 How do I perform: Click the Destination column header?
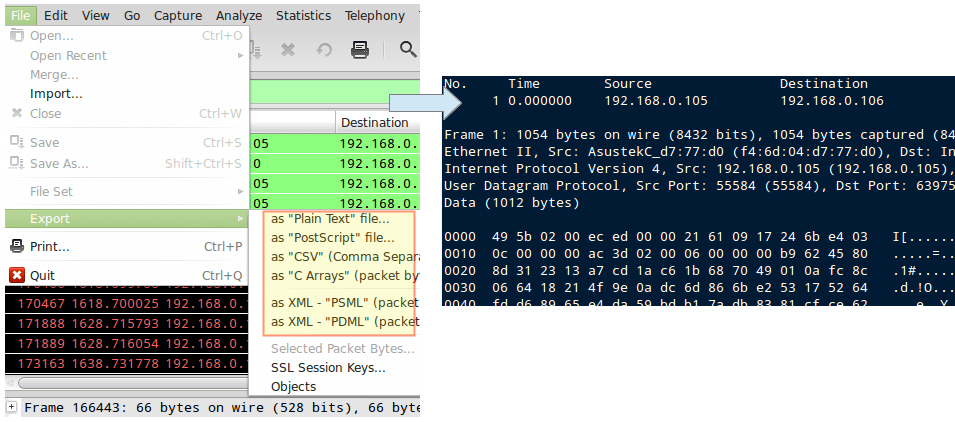coord(375,122)
